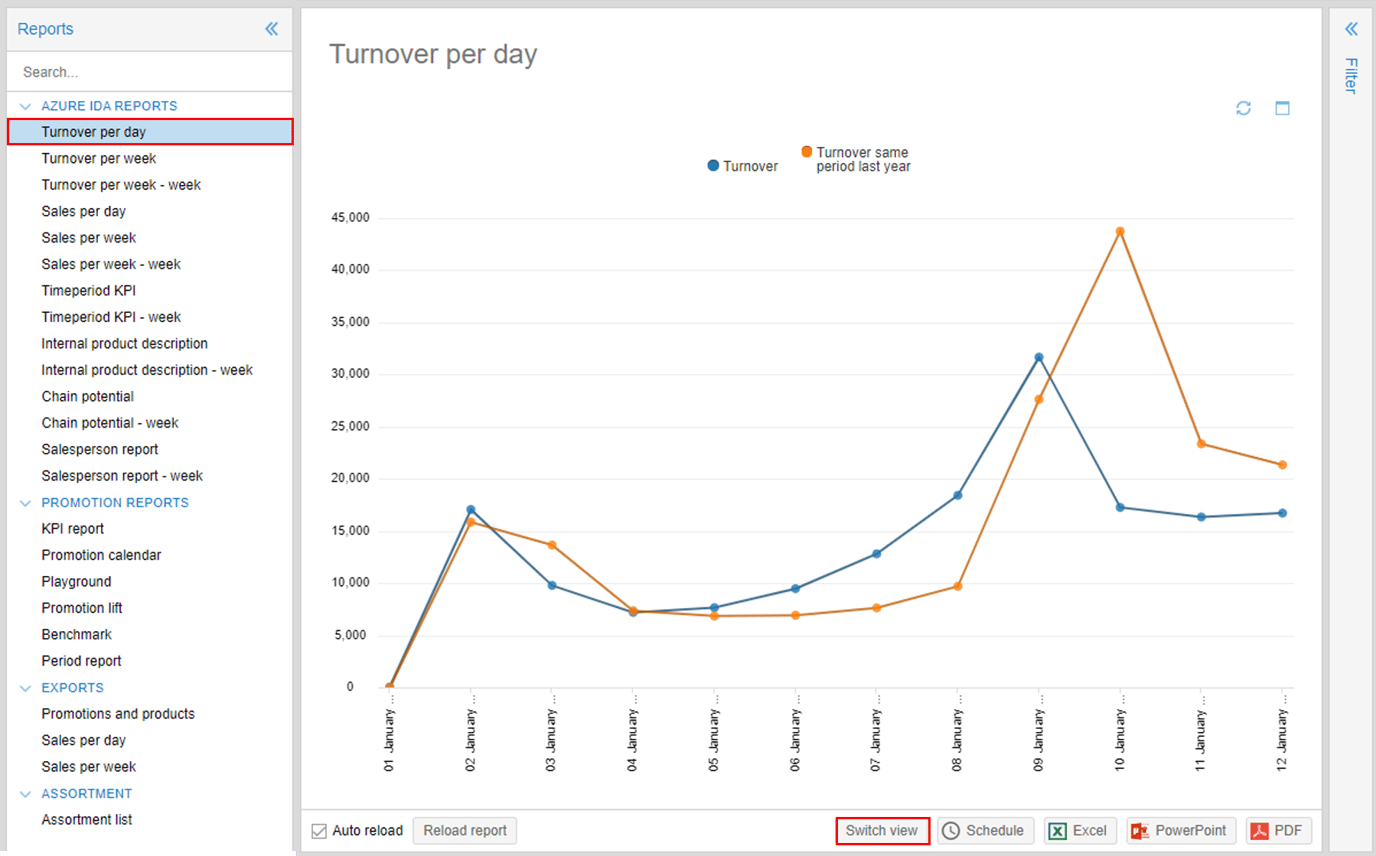Expand the chart to full screen view
The height and width of the screenshot is (856, 1376).
(1282, 108)
